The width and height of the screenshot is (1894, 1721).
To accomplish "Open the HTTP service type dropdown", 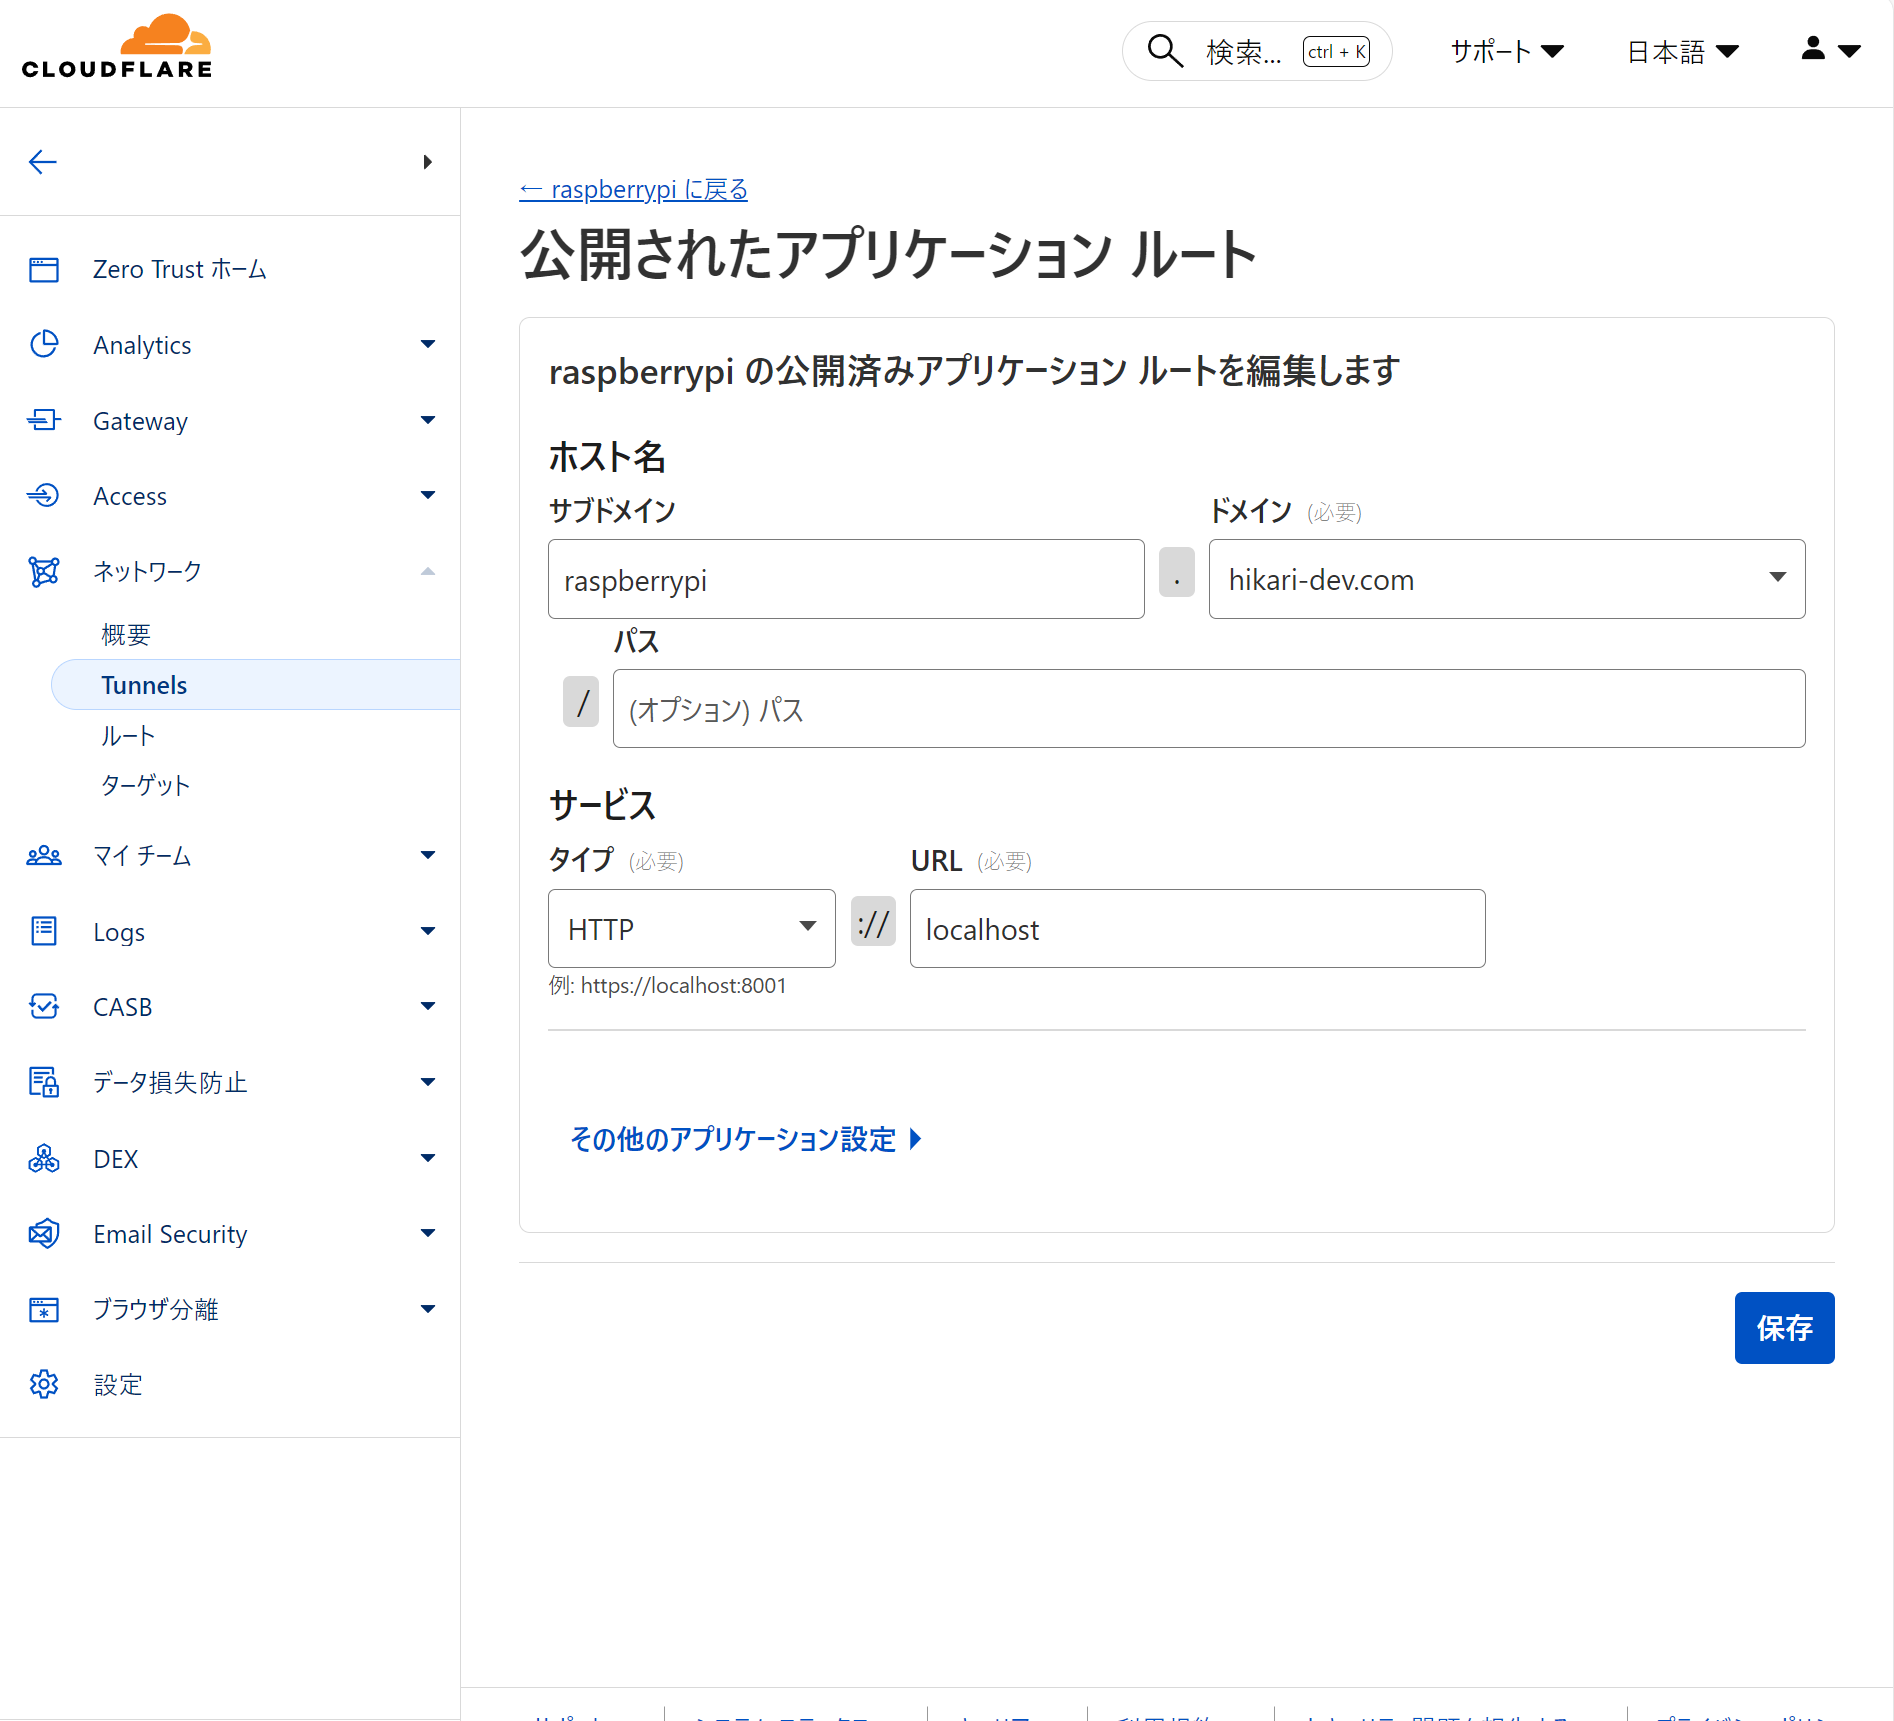I will [806, 928].
